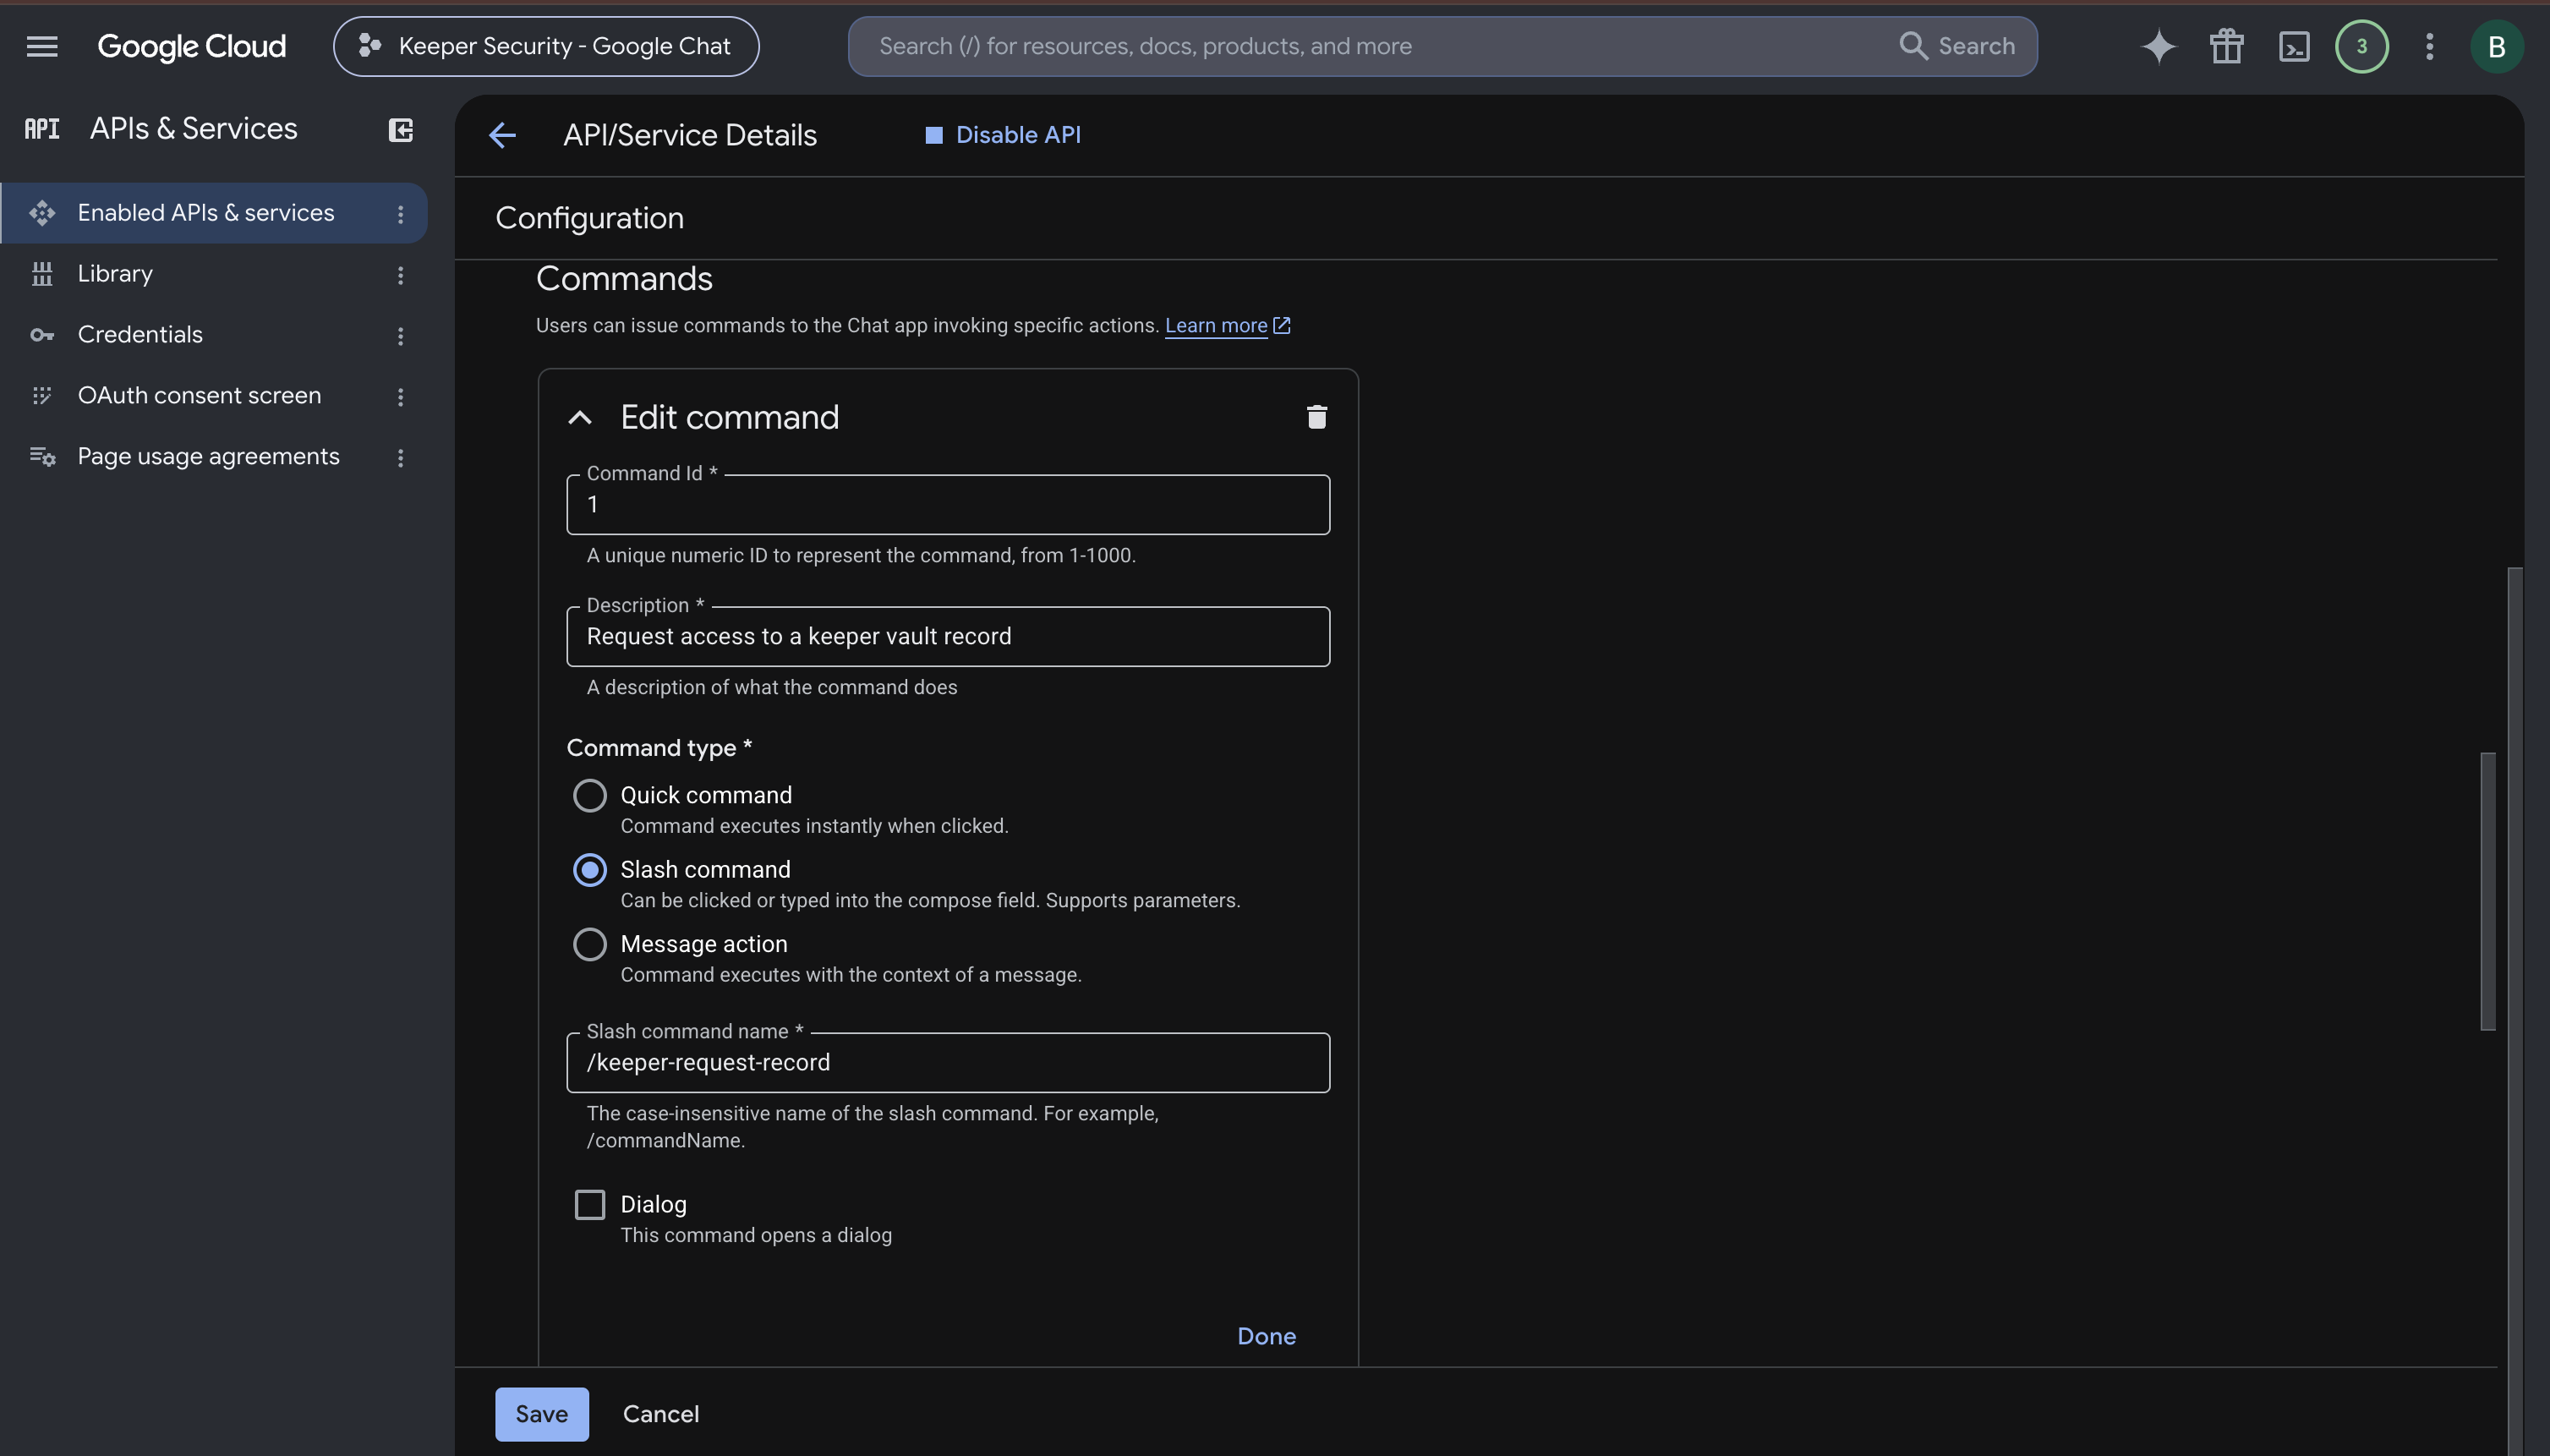Select the Quick command radio button
Image resolution: width=2550 pixels, height=1456 pixels.
click(x=589, y=795)
